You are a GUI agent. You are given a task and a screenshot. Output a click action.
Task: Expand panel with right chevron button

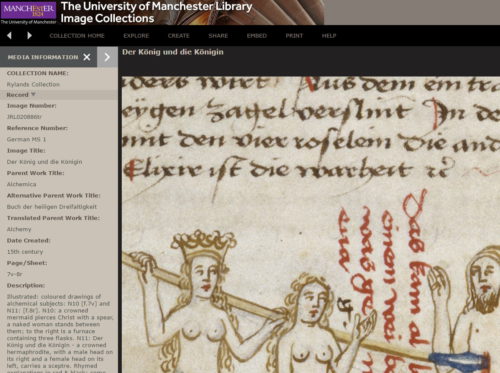[x=107, y=57]
